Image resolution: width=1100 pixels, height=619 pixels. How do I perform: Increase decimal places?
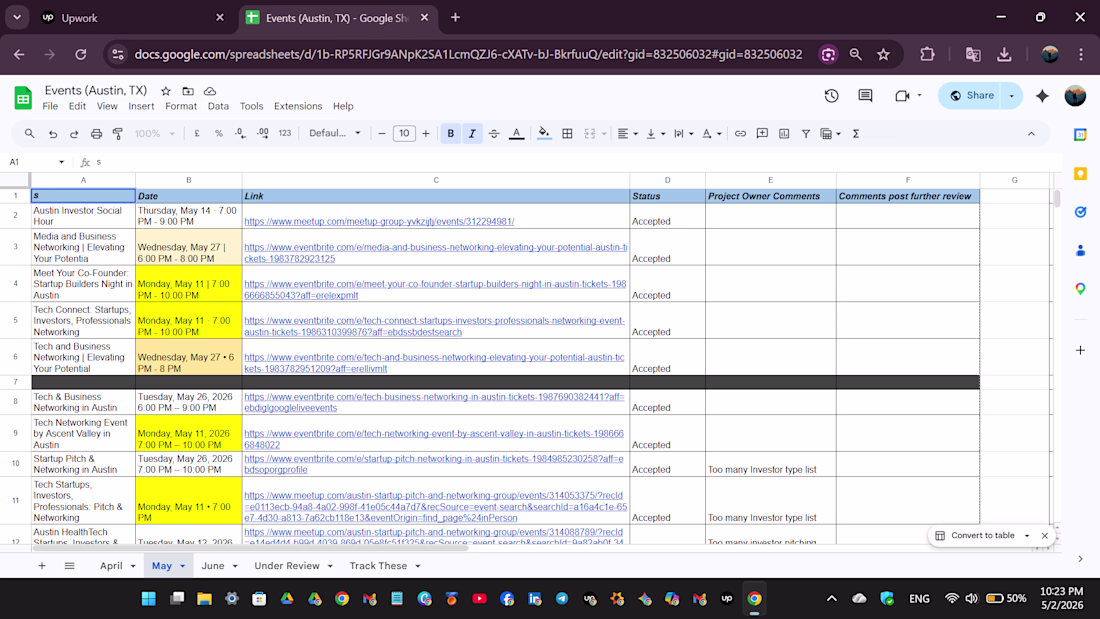coord(262,133)
